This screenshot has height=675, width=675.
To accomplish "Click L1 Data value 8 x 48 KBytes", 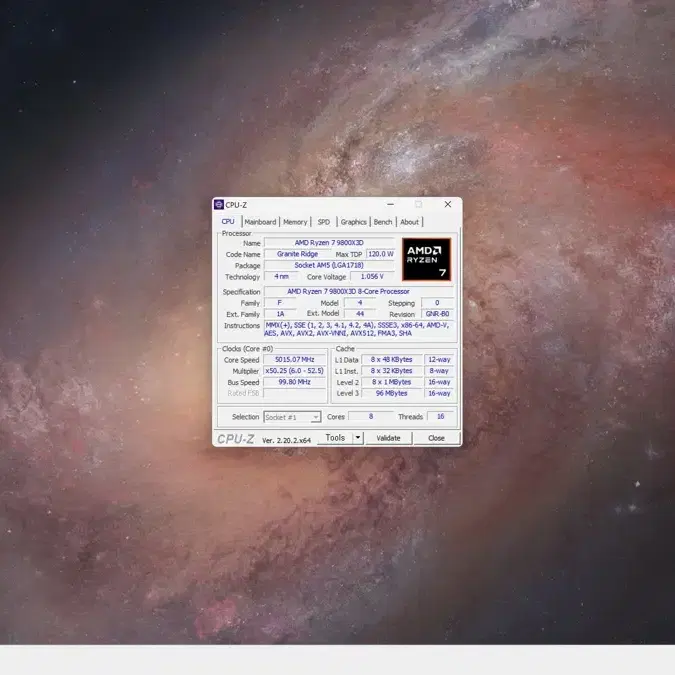I will (391, 359).
